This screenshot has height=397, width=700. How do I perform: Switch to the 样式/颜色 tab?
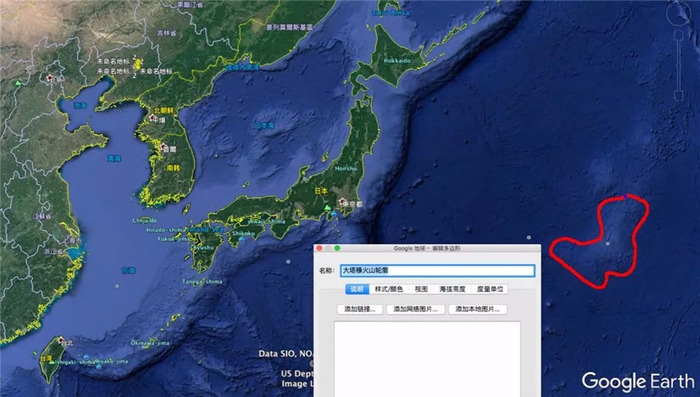(388, 289)
